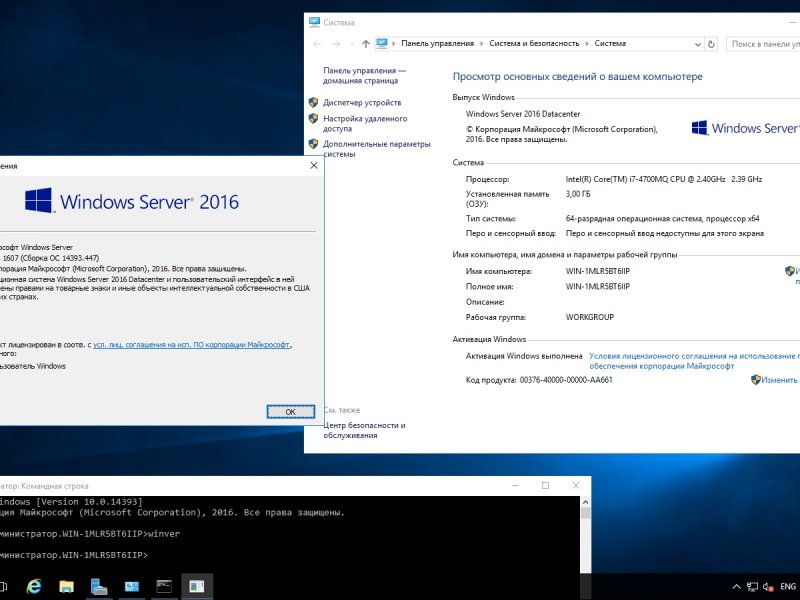Open the network tray icon
The image size is (800, 600).
pos(752,587)
